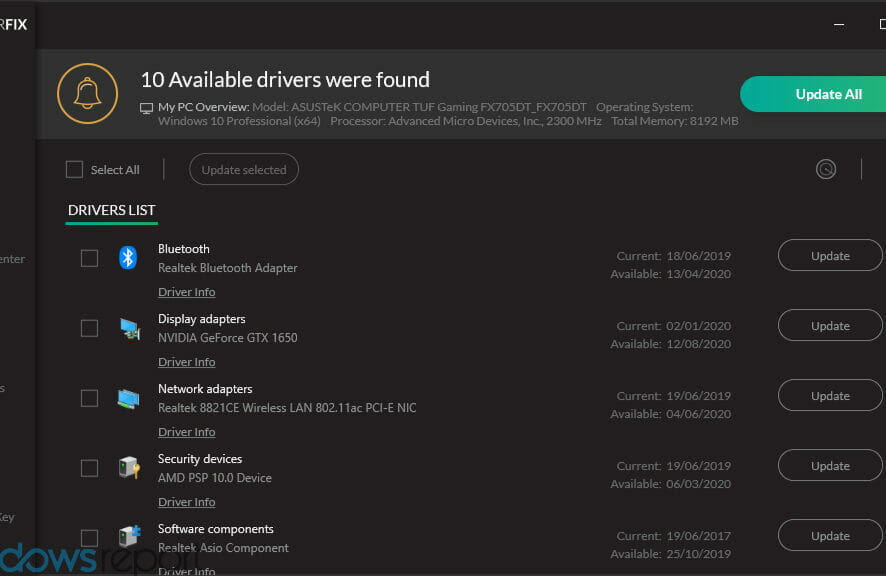This screenshot has height=576, width=886.
Task: Click the 'NVIDIA GeForce GTX 1650' device name
Action: point(228,338)
